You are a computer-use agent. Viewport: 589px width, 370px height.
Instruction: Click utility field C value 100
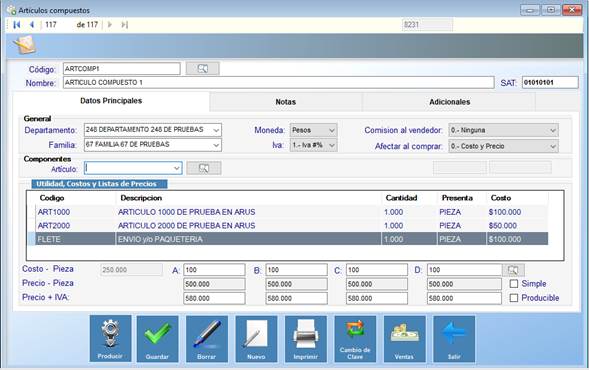point(377,270)
